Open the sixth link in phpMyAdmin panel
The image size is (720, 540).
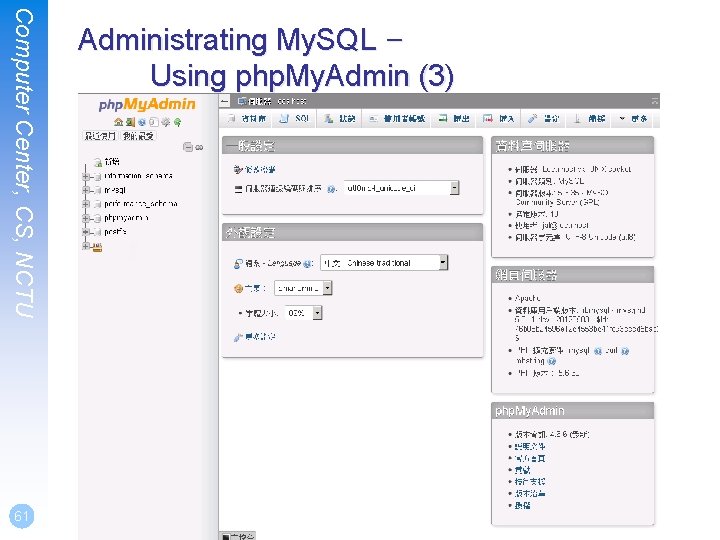(530, 494)
